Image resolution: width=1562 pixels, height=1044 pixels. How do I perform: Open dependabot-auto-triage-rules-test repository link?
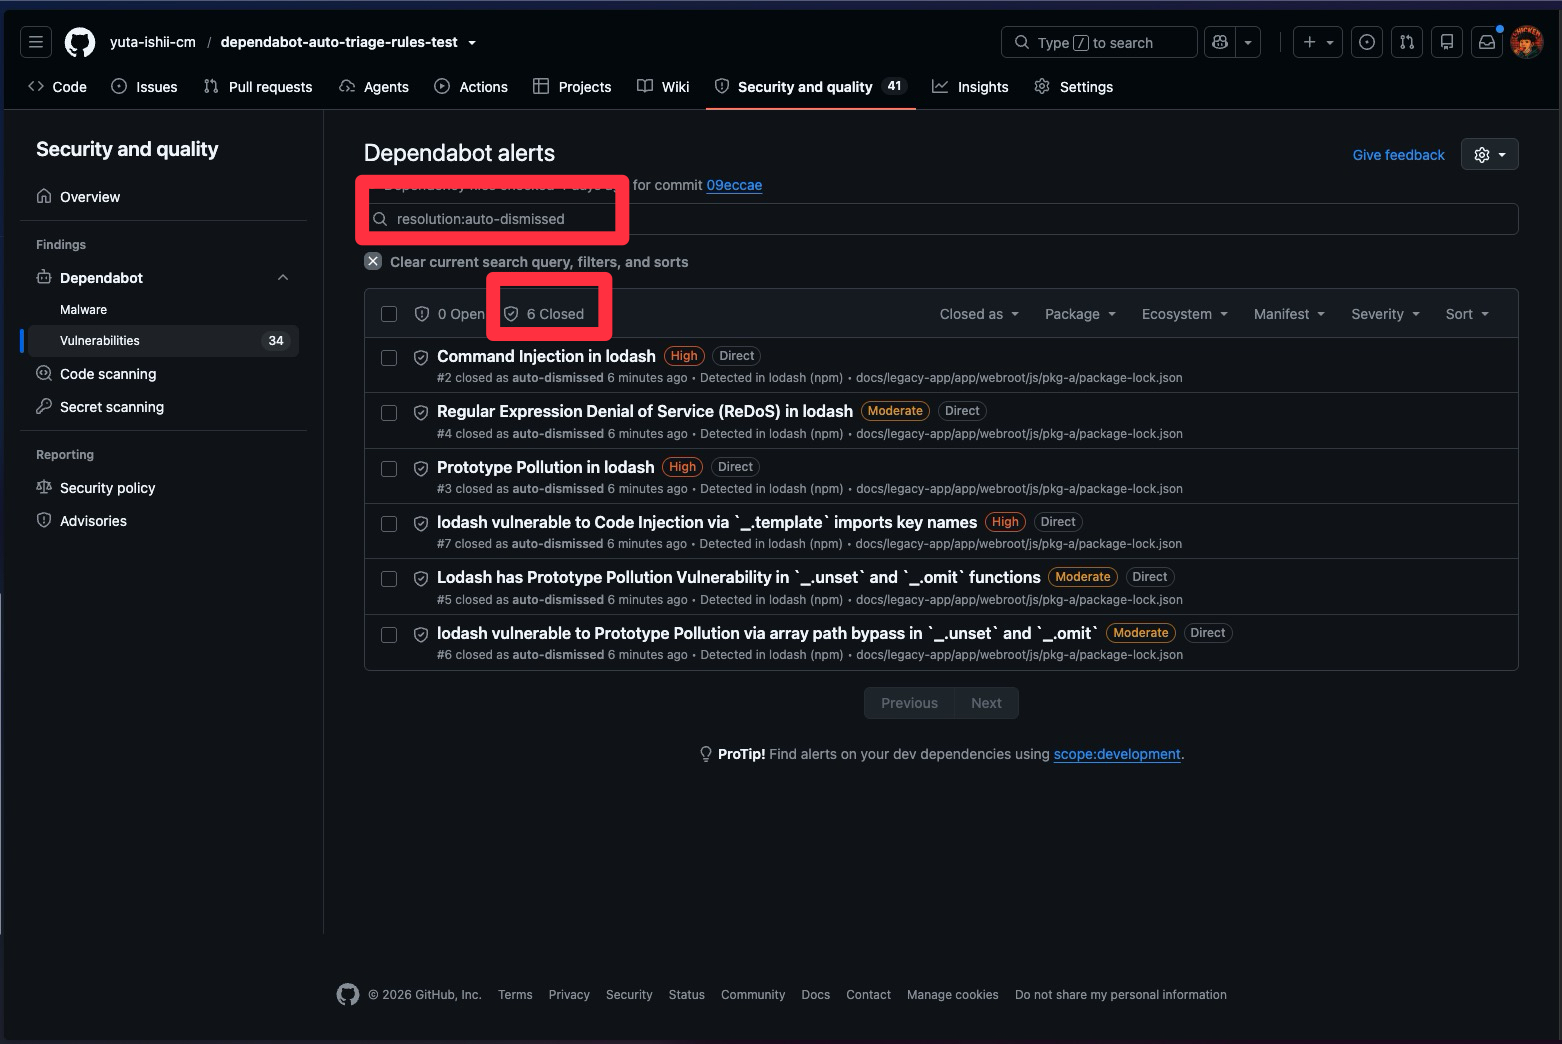[339, 42]
